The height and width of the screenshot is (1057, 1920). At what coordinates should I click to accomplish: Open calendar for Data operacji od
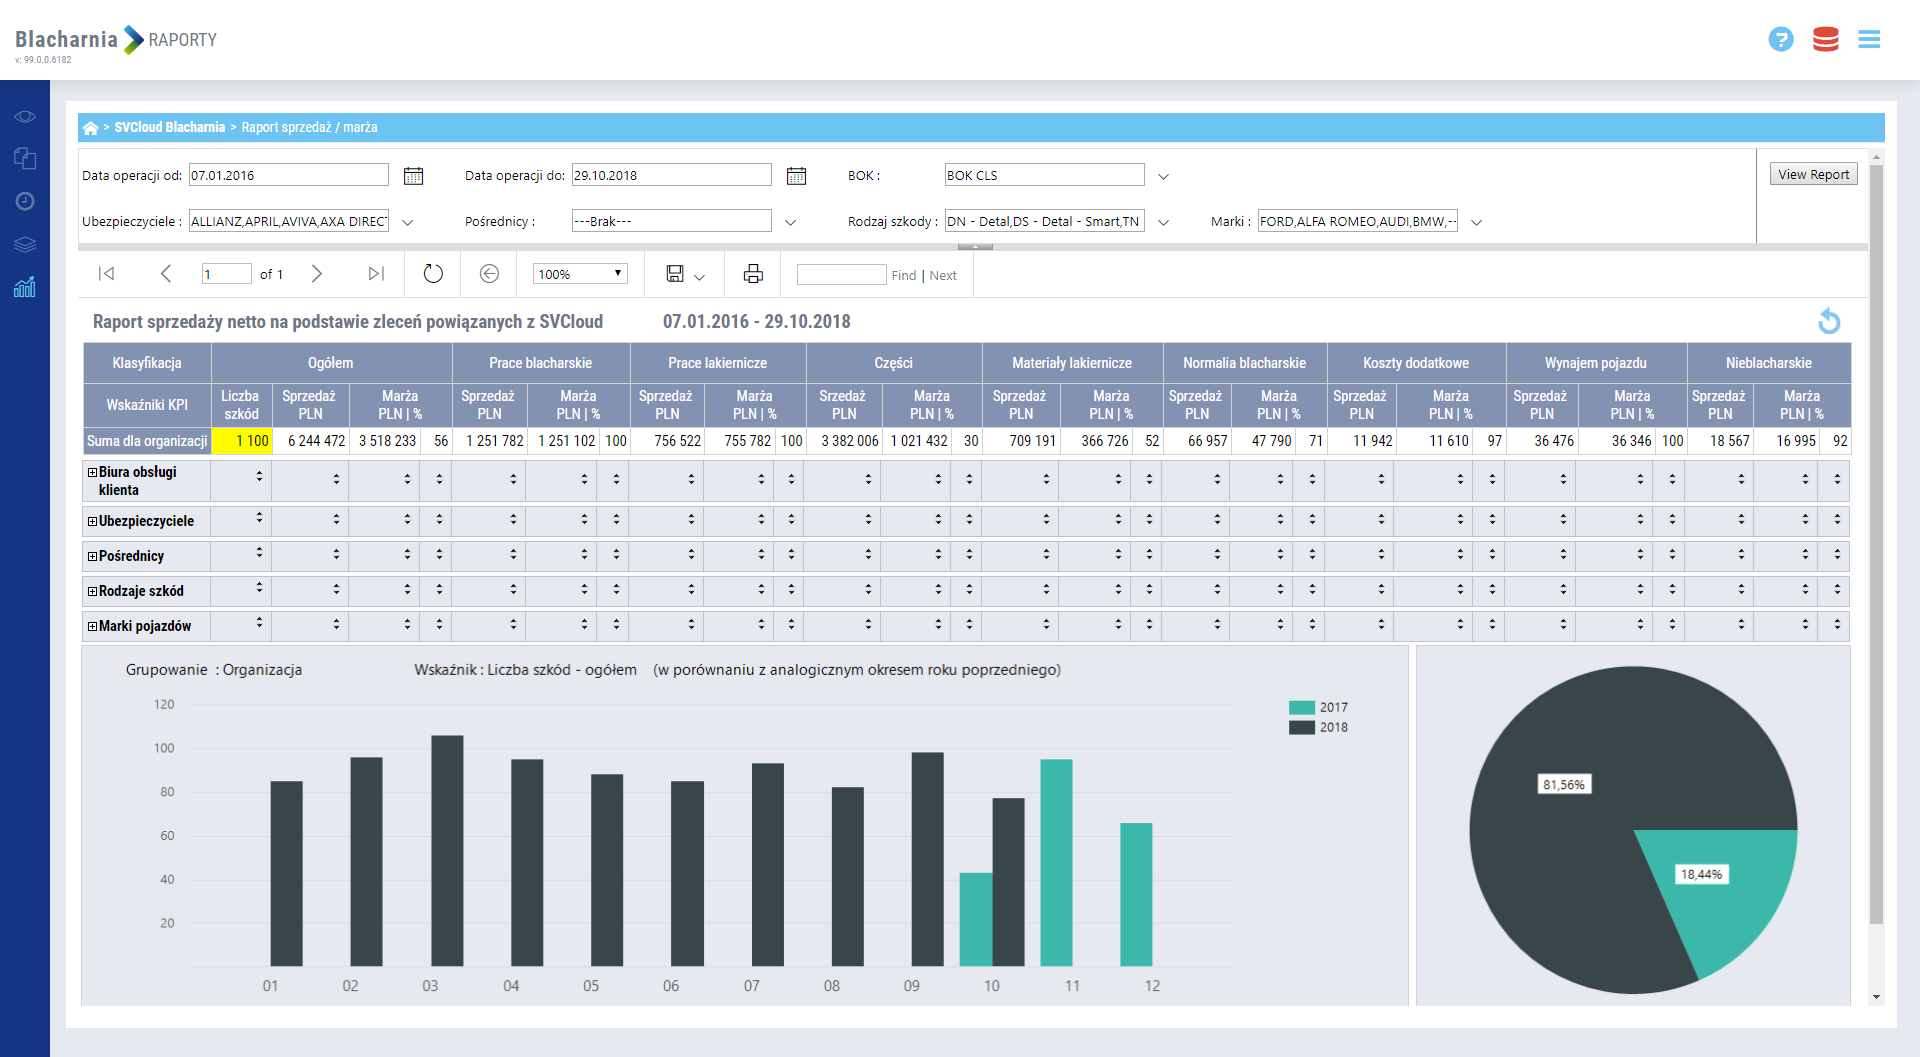tap(413, 176)
